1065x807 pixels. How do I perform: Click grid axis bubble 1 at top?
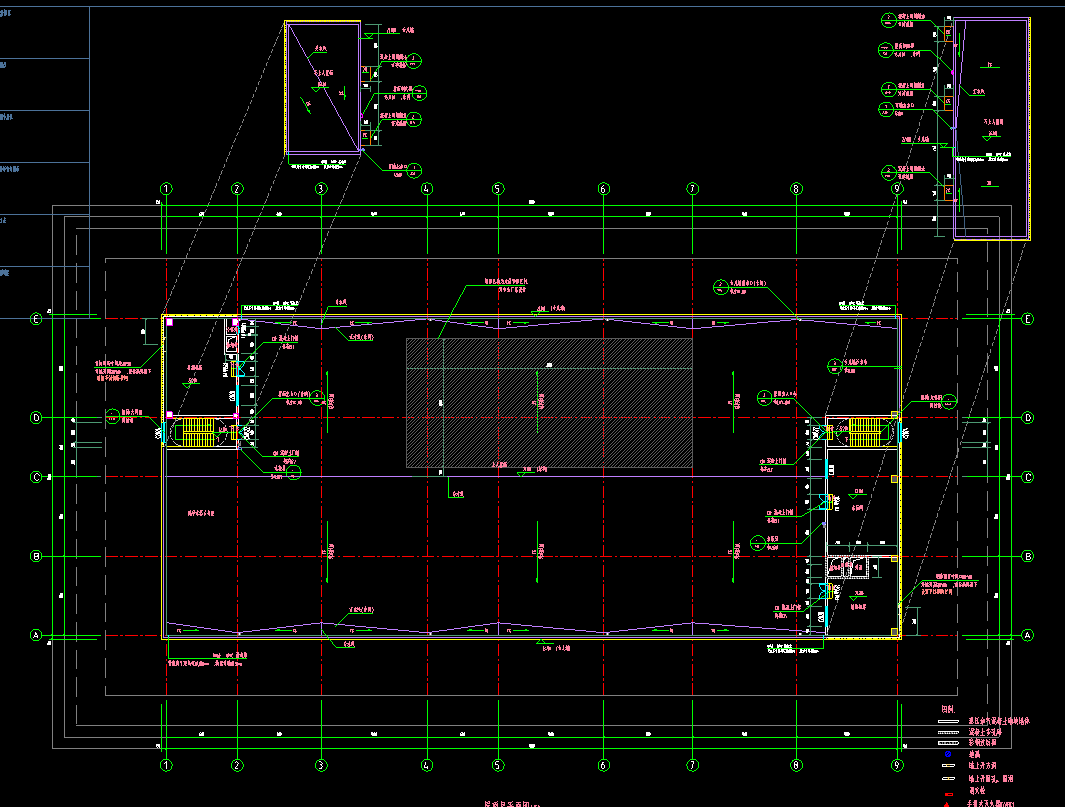(166, 188)
